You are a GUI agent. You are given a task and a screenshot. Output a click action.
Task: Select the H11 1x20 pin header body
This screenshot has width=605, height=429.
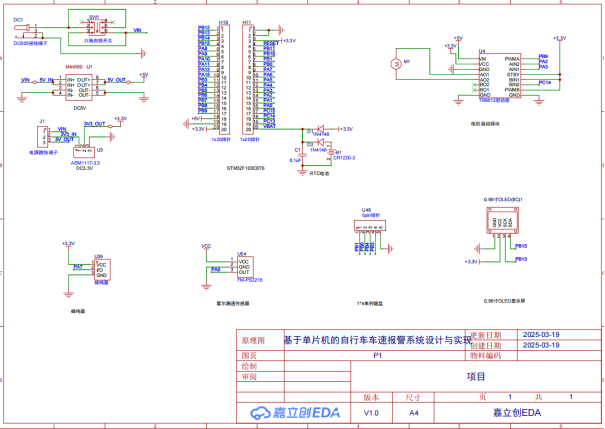click(x=248, y=79)
